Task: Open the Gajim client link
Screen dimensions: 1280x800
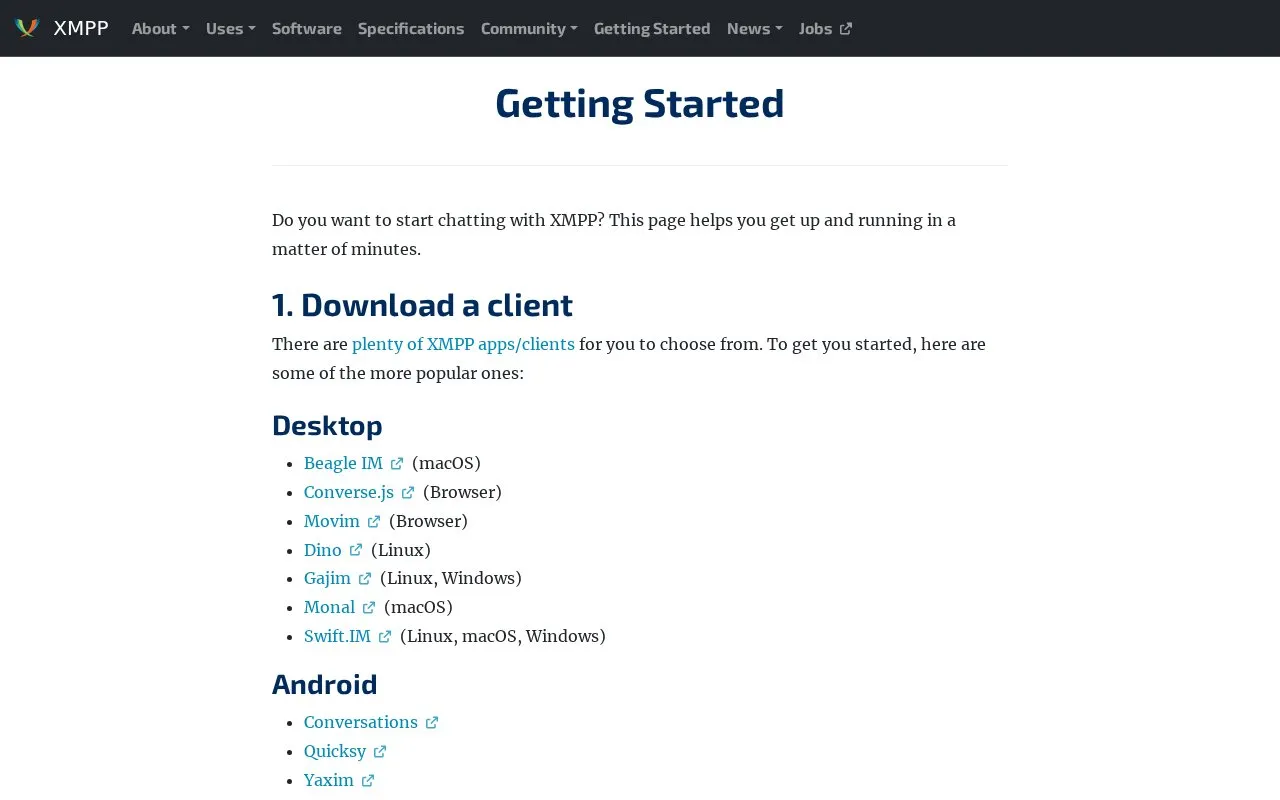Action: tap(327, 578)
